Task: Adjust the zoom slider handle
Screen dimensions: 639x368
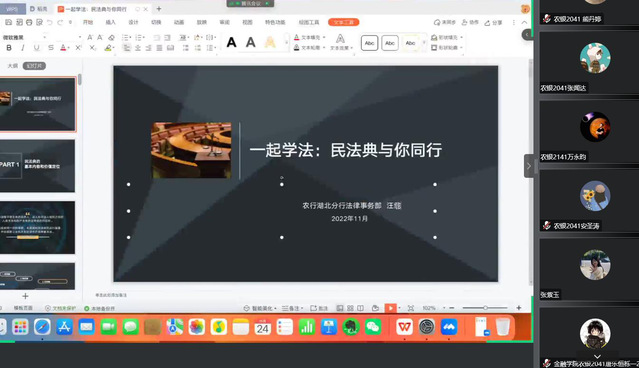Action: click(x=485, y=308)
